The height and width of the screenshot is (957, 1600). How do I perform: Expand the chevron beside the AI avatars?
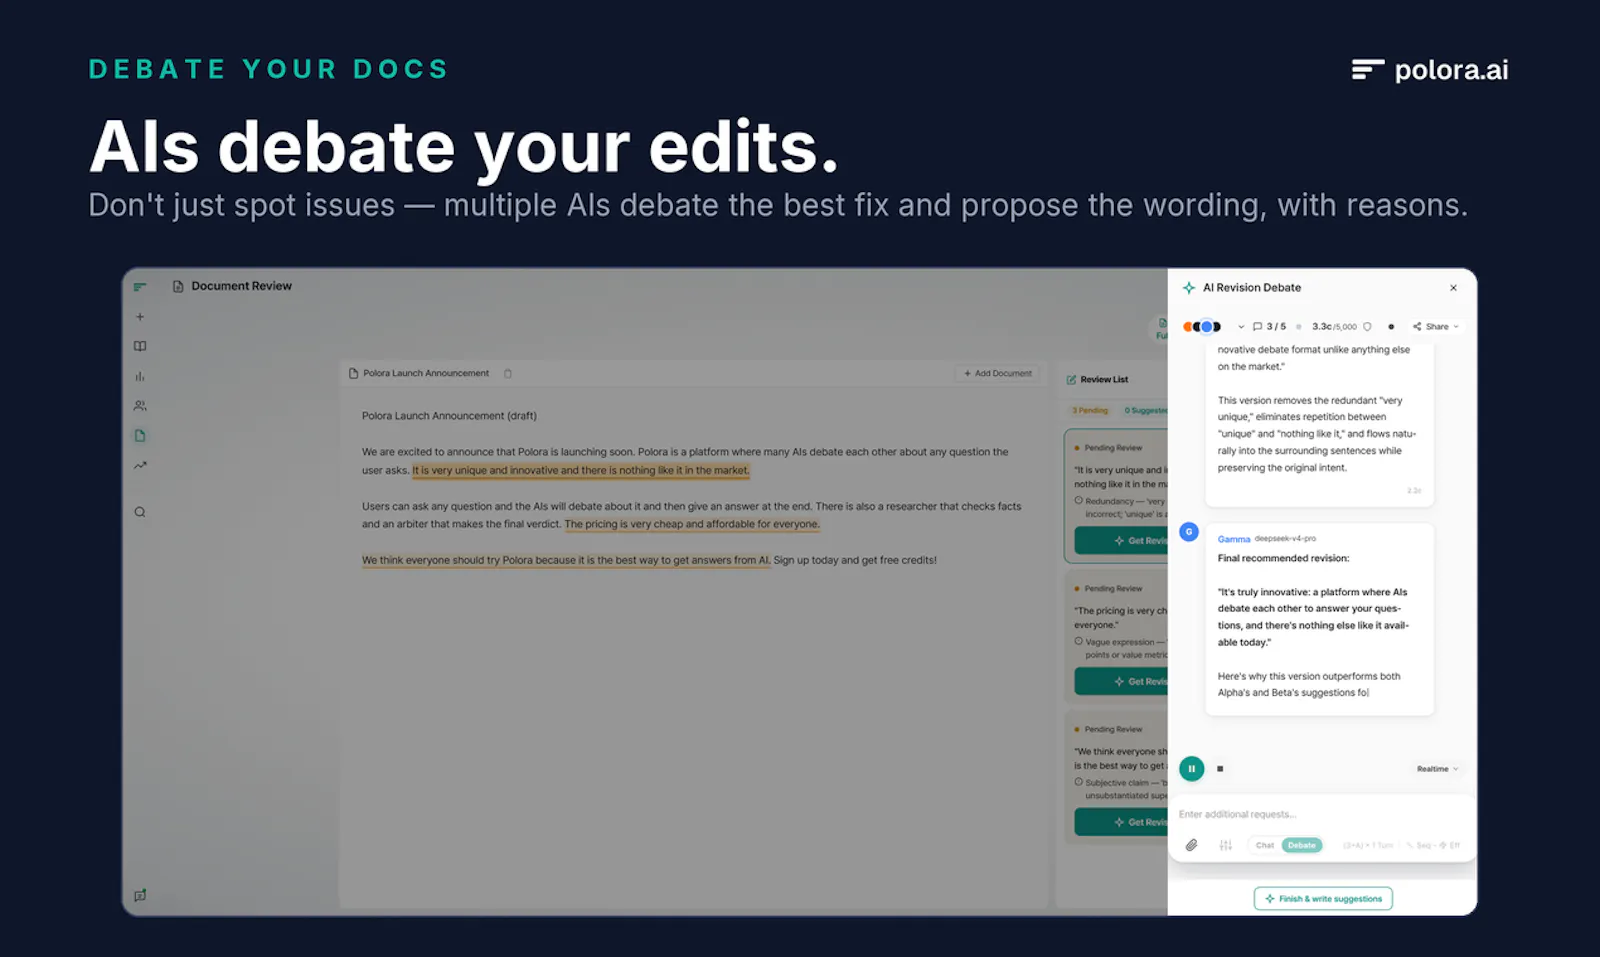(x=1241, y=327)
